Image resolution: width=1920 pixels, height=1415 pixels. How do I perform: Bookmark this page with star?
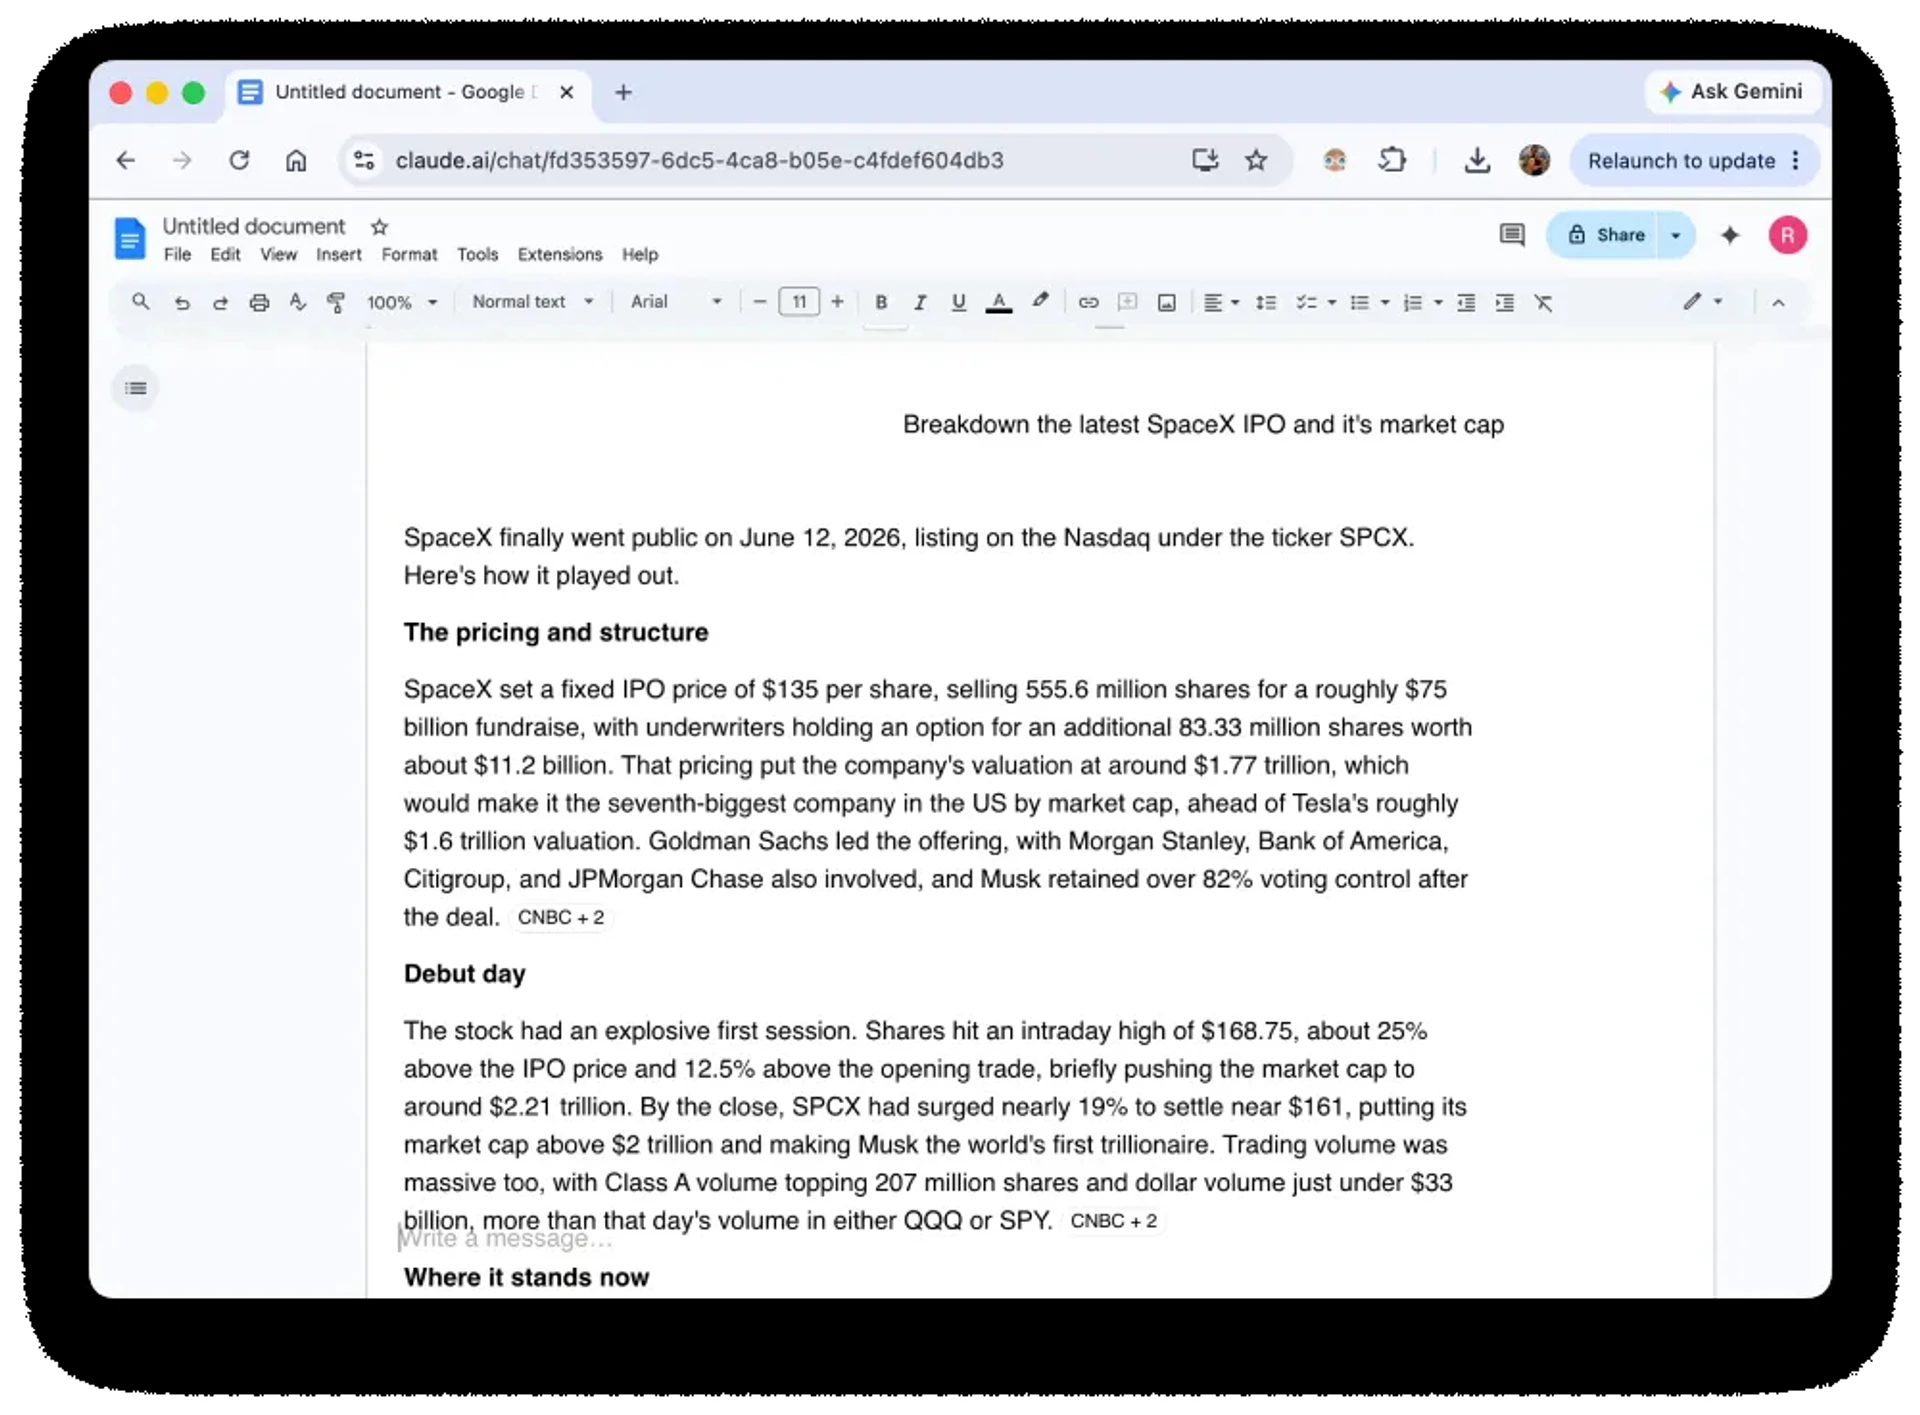(x=1256, y=160)
